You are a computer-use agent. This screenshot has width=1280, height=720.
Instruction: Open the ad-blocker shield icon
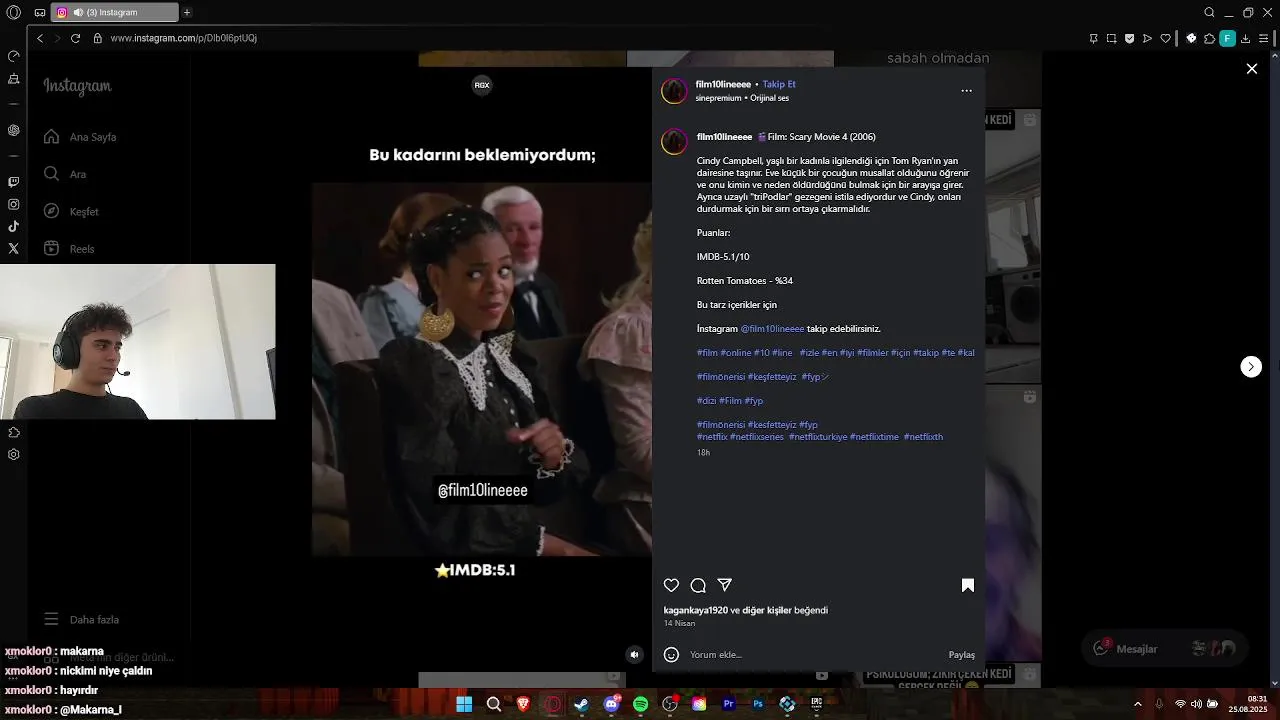pos(1129,38)
